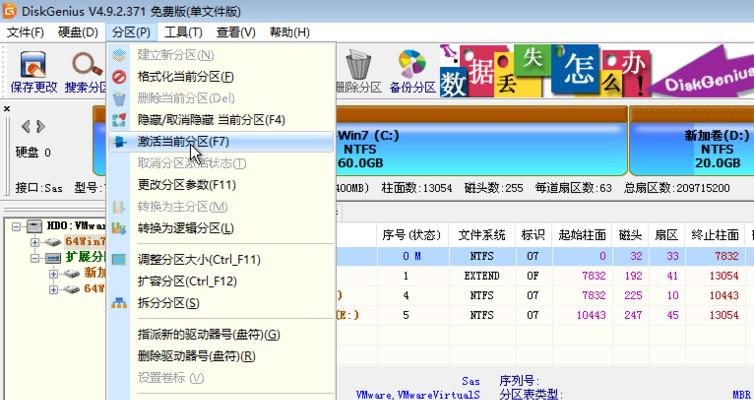Click the next disk right arrow

pos(41,127)
